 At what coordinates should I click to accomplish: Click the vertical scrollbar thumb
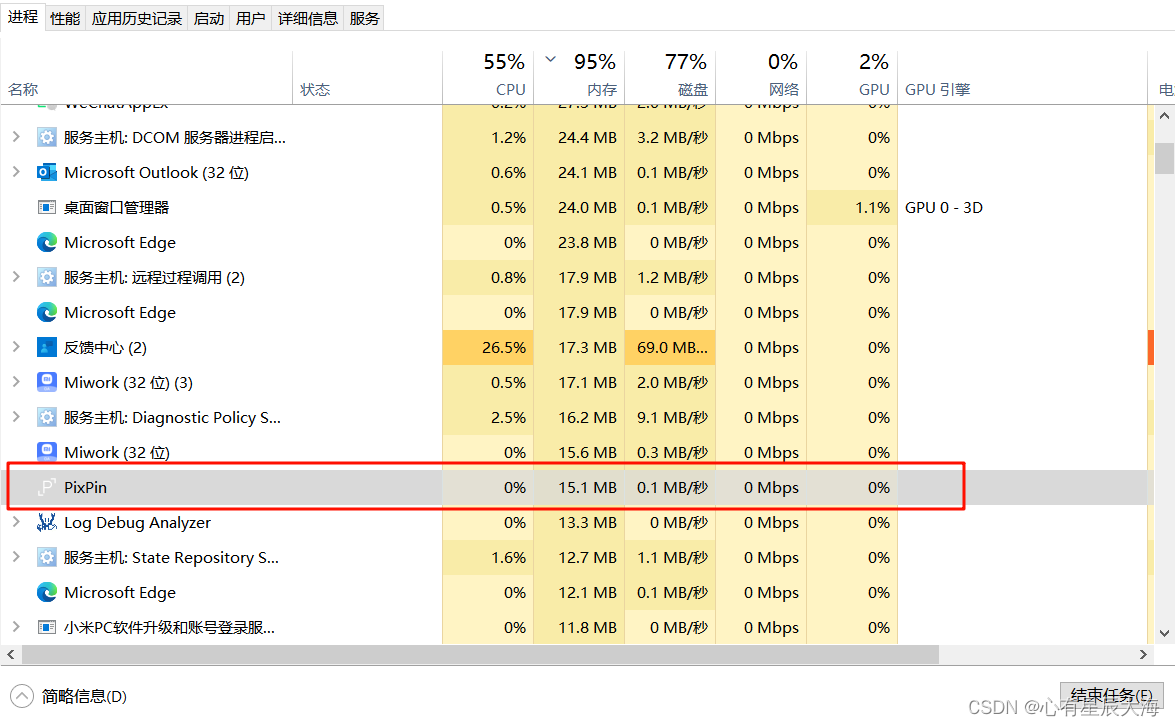1164,158
